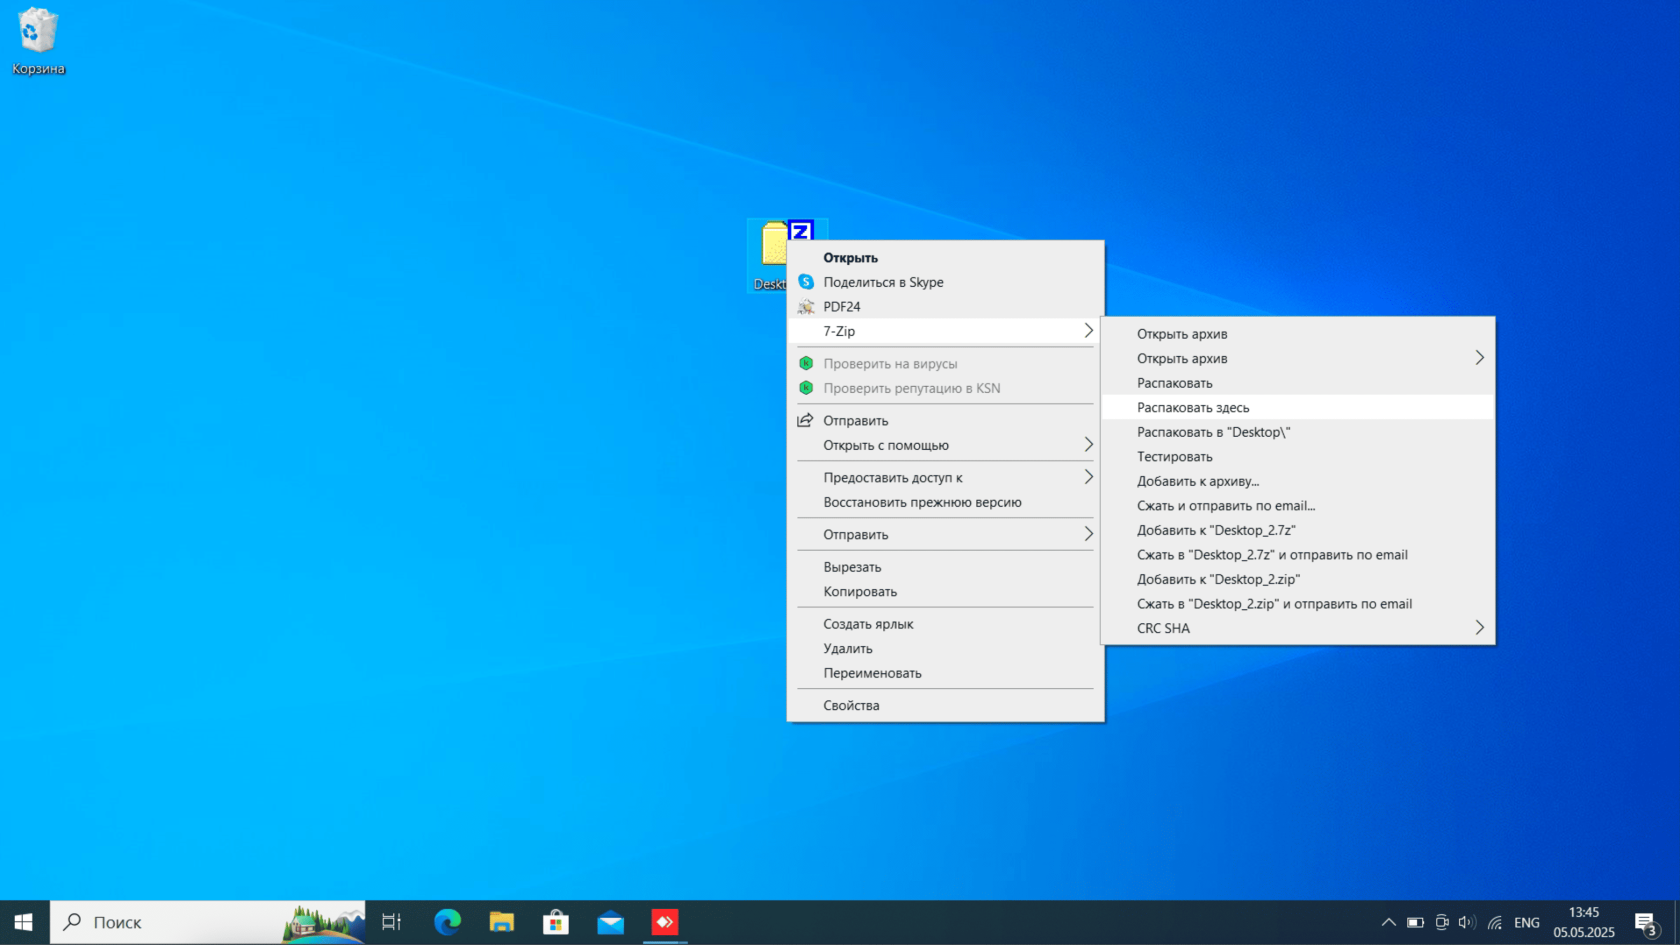1680x945 pixels.
Task: Open the Корзина recycle bin icon
Action: click(38, 42)
